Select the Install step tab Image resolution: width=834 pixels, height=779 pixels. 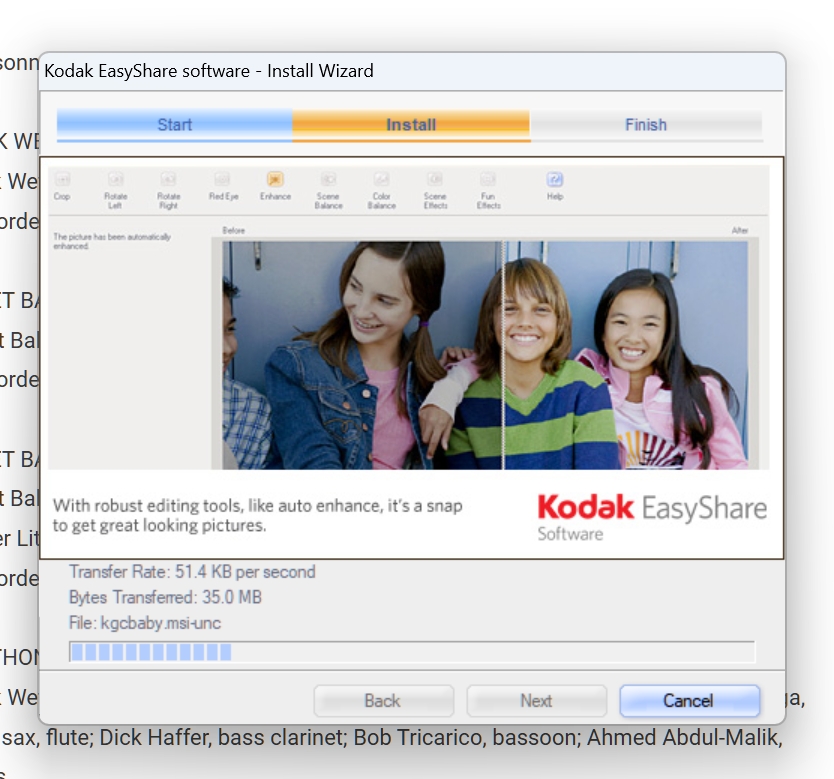pos(411,125)
